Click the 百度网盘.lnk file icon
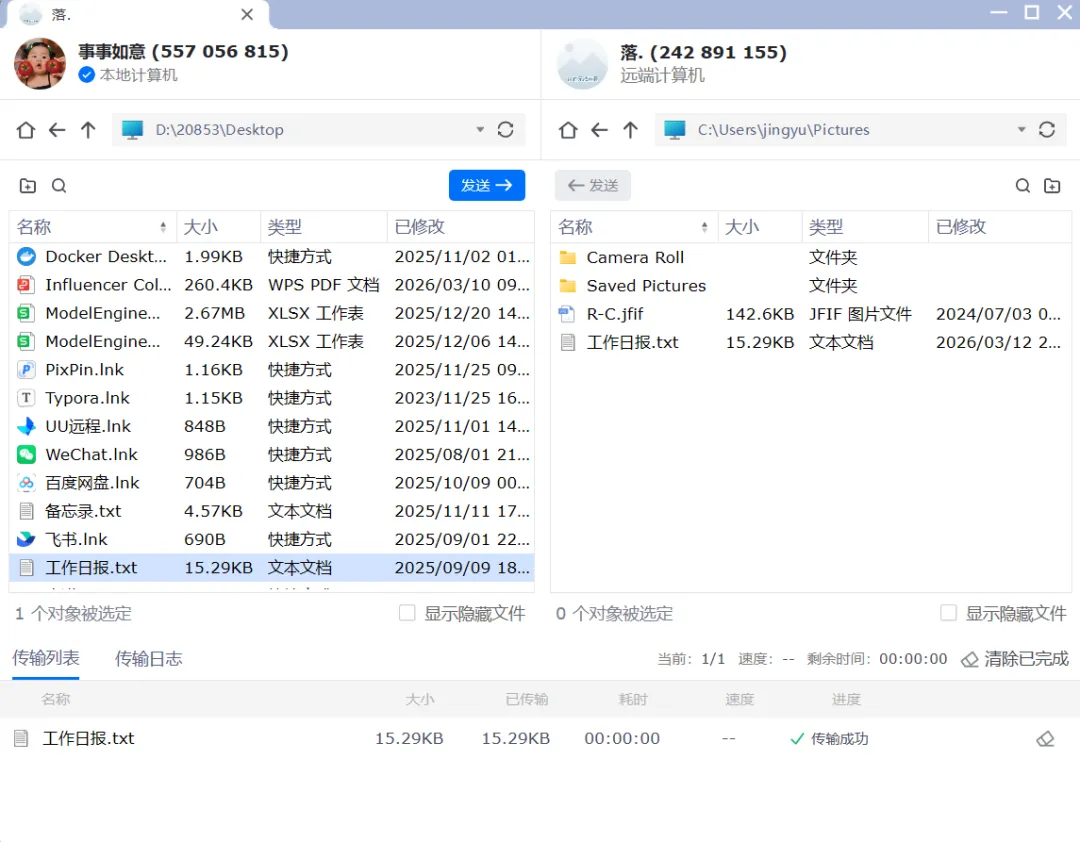Screen dimensions: 1080x842 (x=26, y=482)
